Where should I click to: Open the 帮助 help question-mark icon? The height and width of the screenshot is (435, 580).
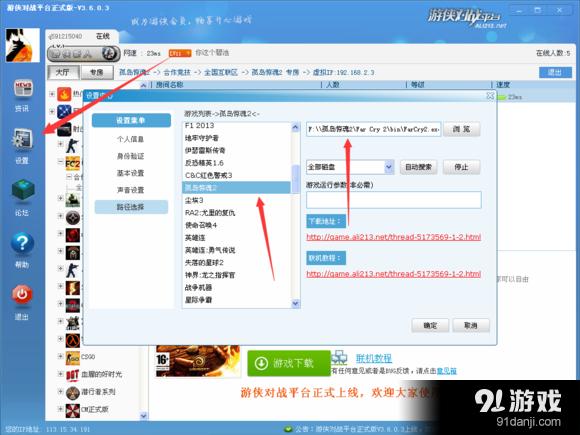coord(22,243)
